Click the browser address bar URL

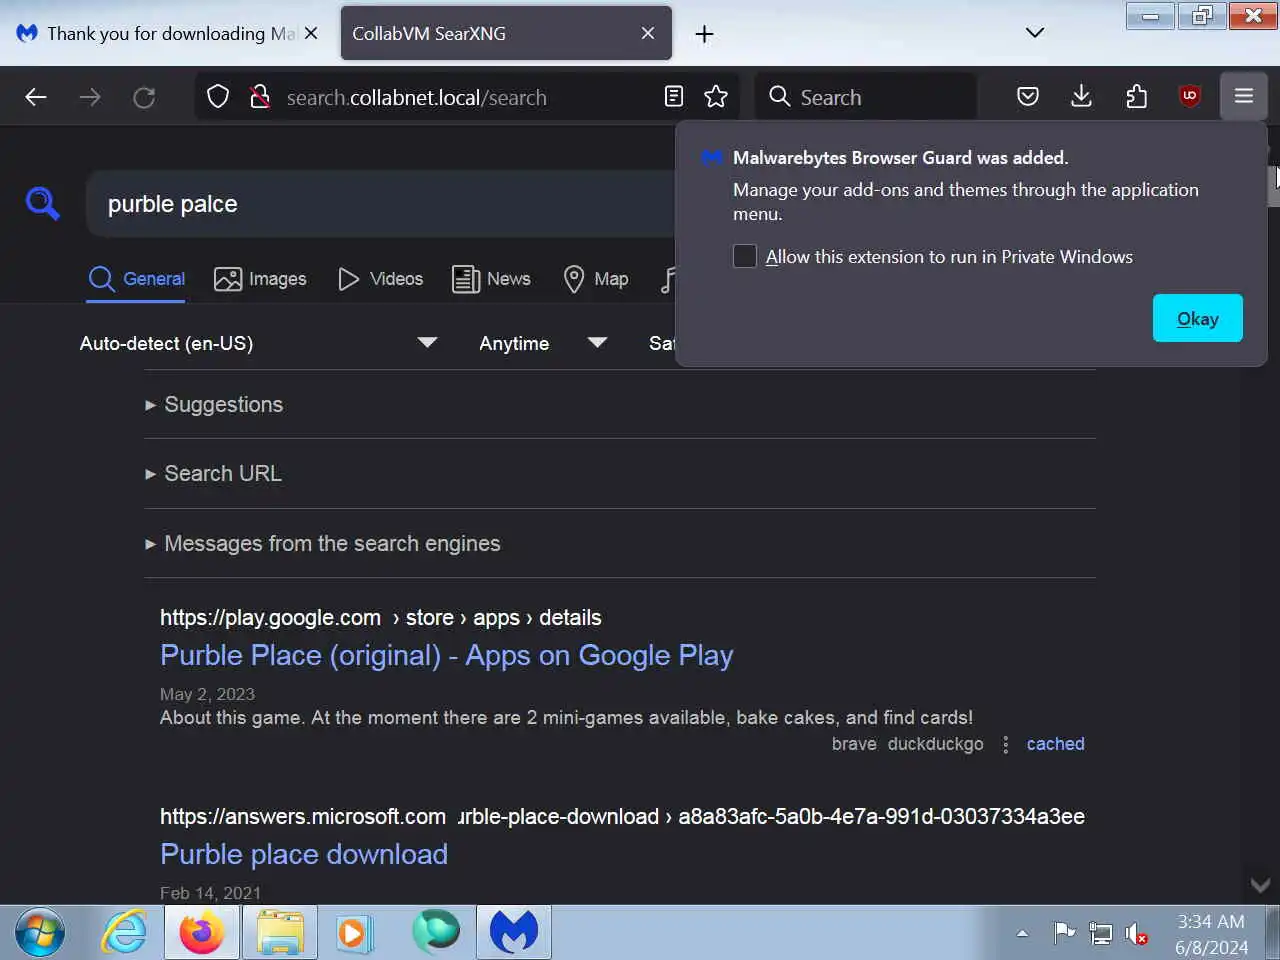click(416, 97)
